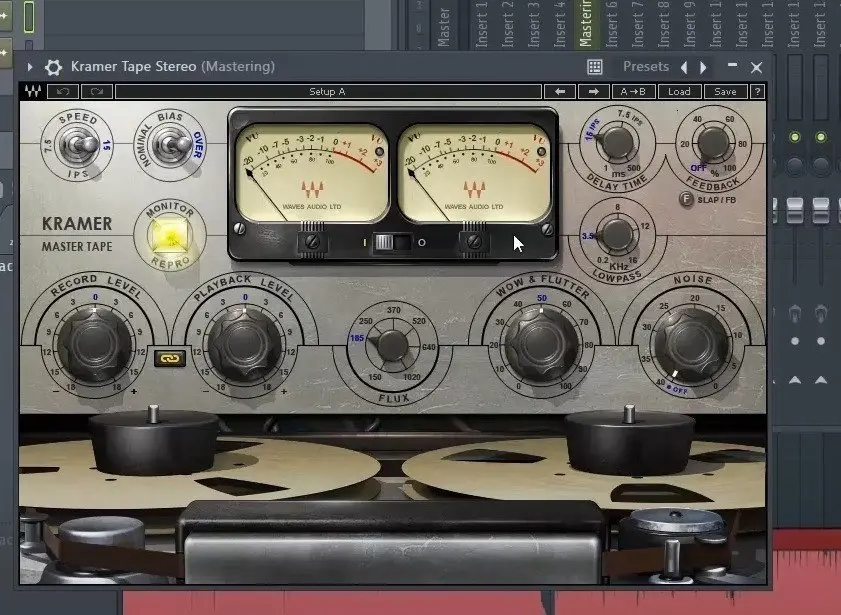Select next preset in title bar
Image resolution: width=841 pixels, height=615 pixels.
(703, 68)
